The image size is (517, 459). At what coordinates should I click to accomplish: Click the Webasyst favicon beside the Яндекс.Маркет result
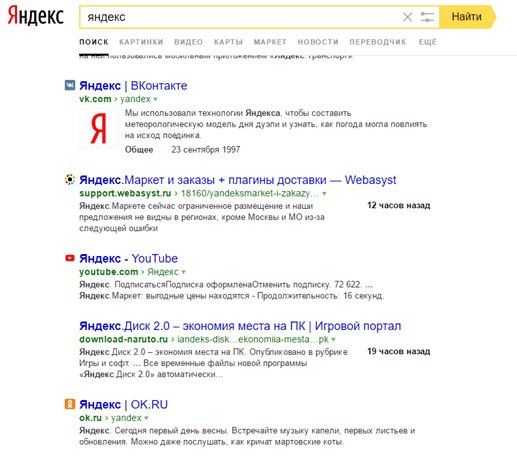coord(70,180)
